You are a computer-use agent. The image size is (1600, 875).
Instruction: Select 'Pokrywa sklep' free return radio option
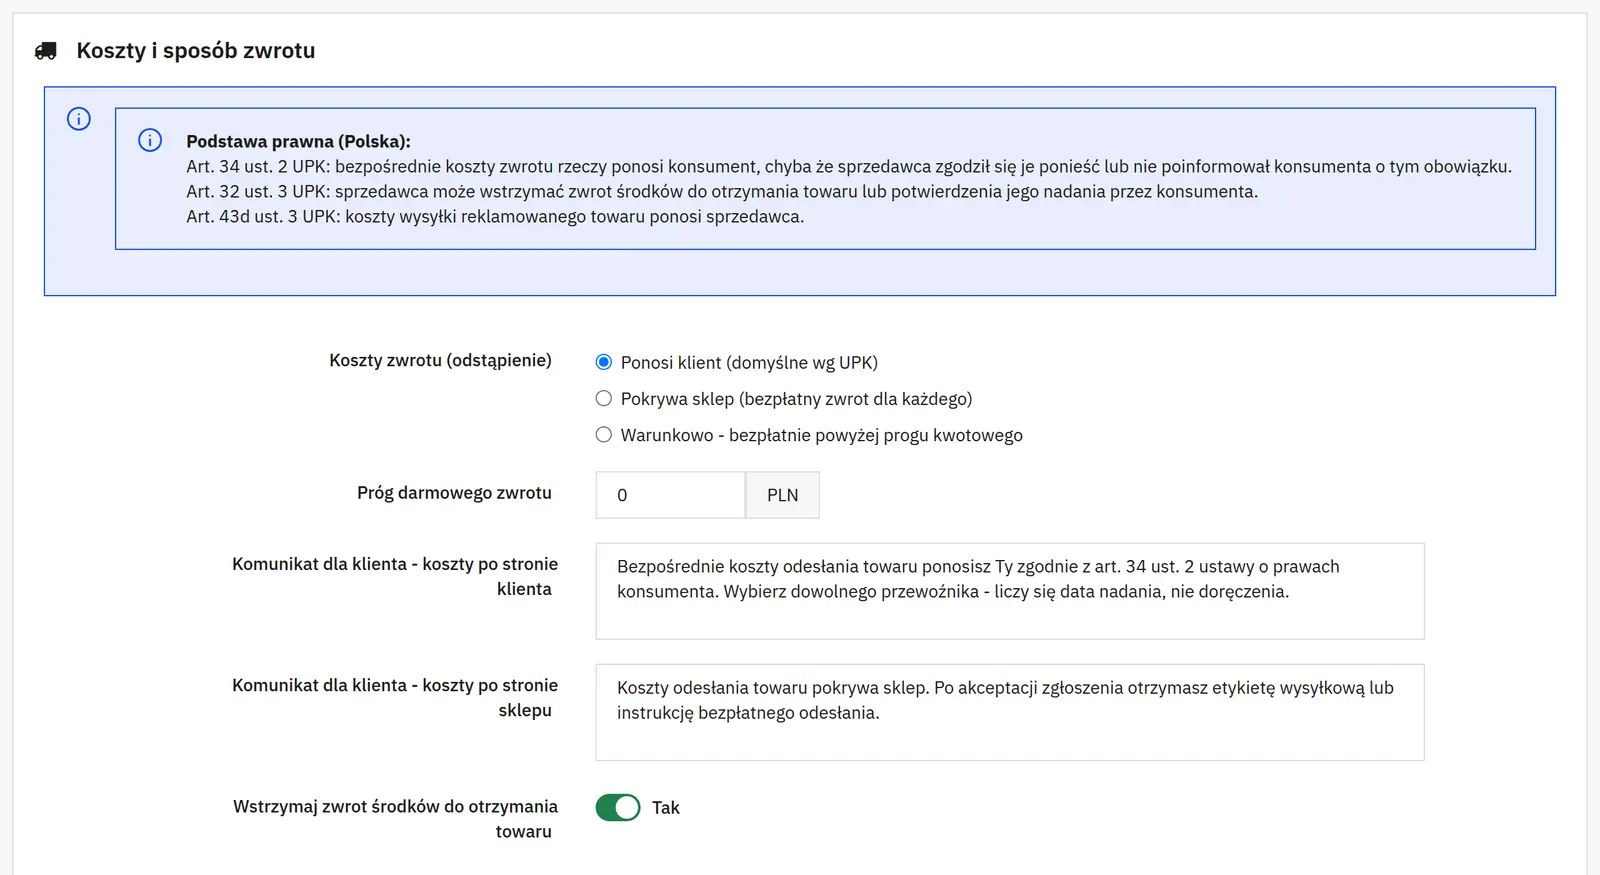click(604, 398)
